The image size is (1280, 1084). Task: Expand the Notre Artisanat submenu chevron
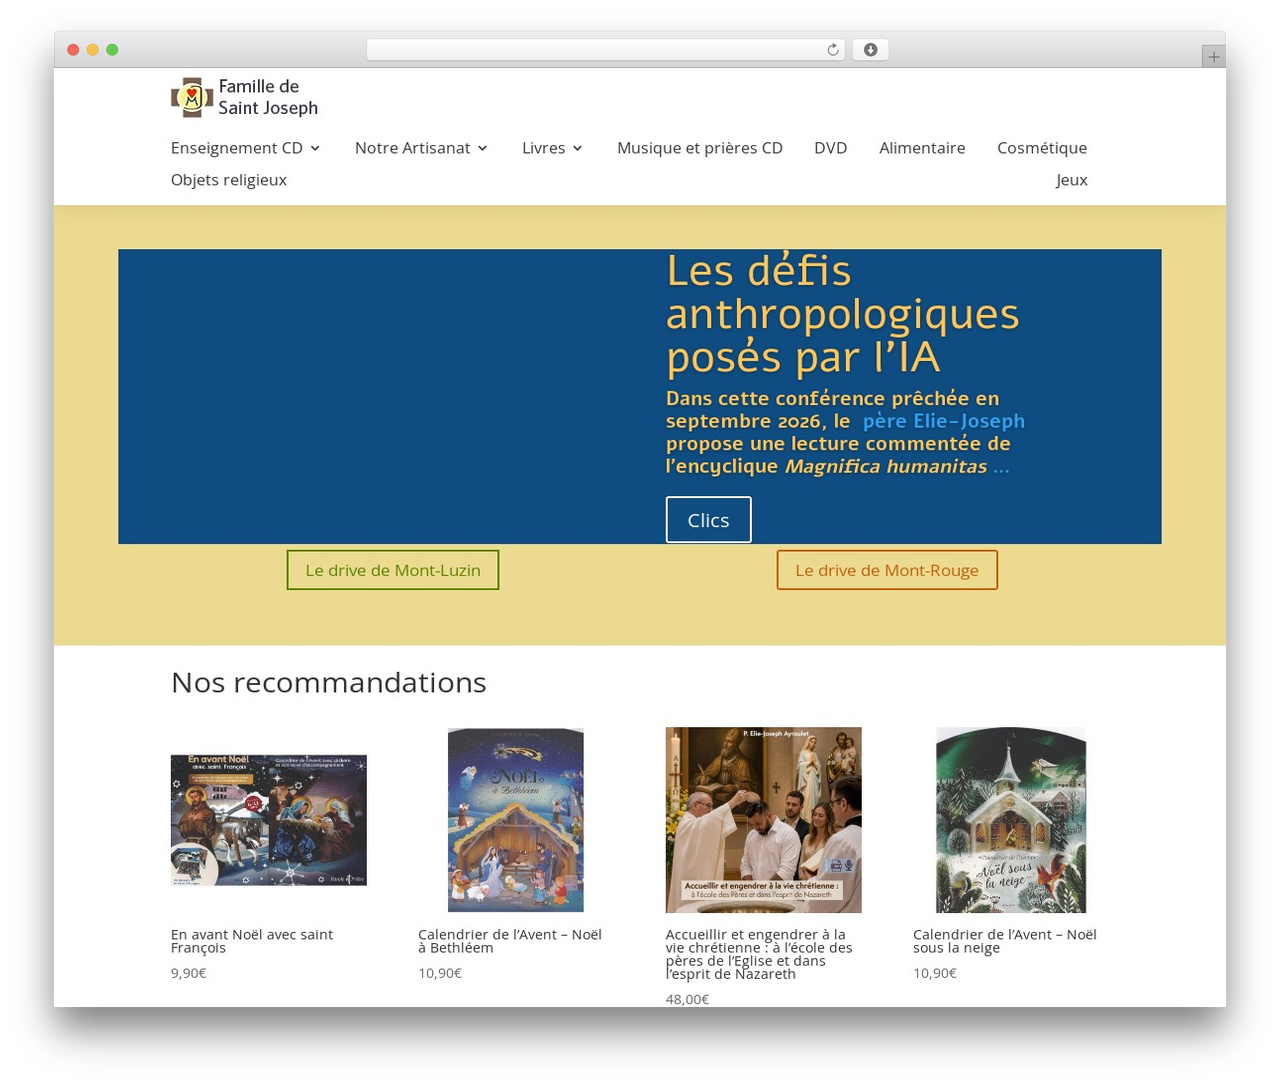[482, 148]
